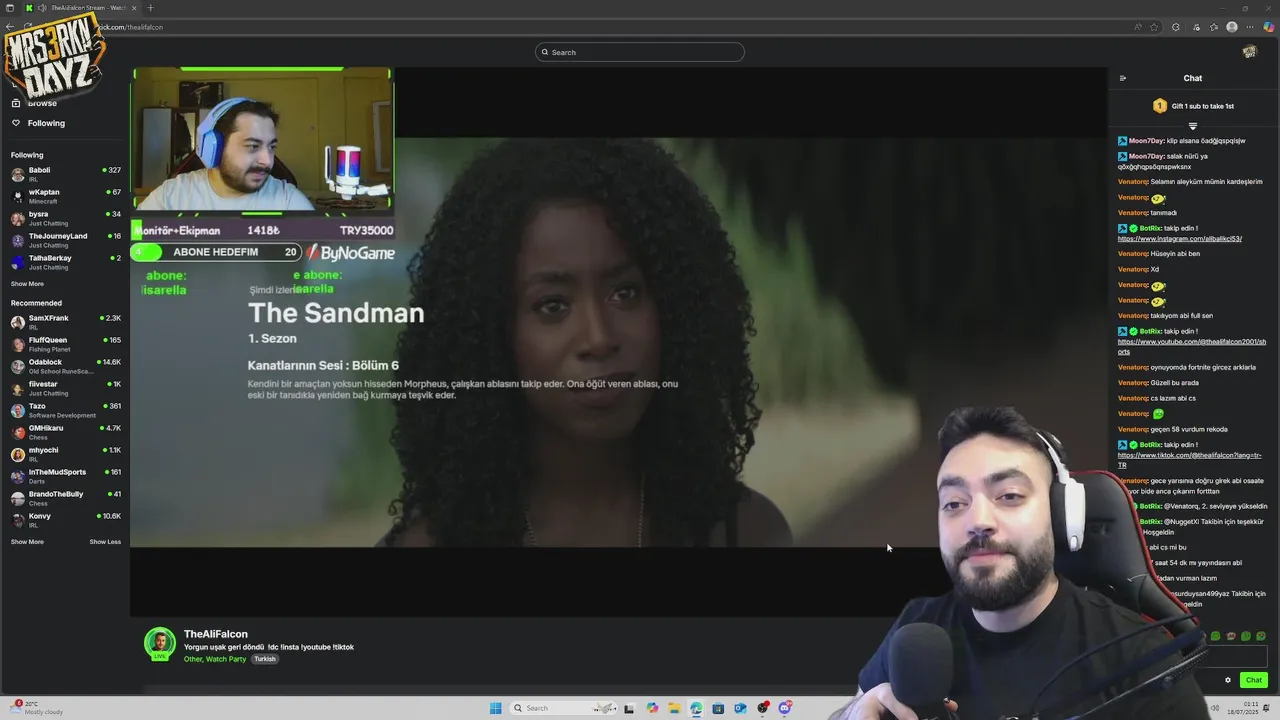Viewport: 1280px width, 720px height.
Task: Click the user avatar in Kick header
Action: pyautogui.click(x=1249, y=52)
